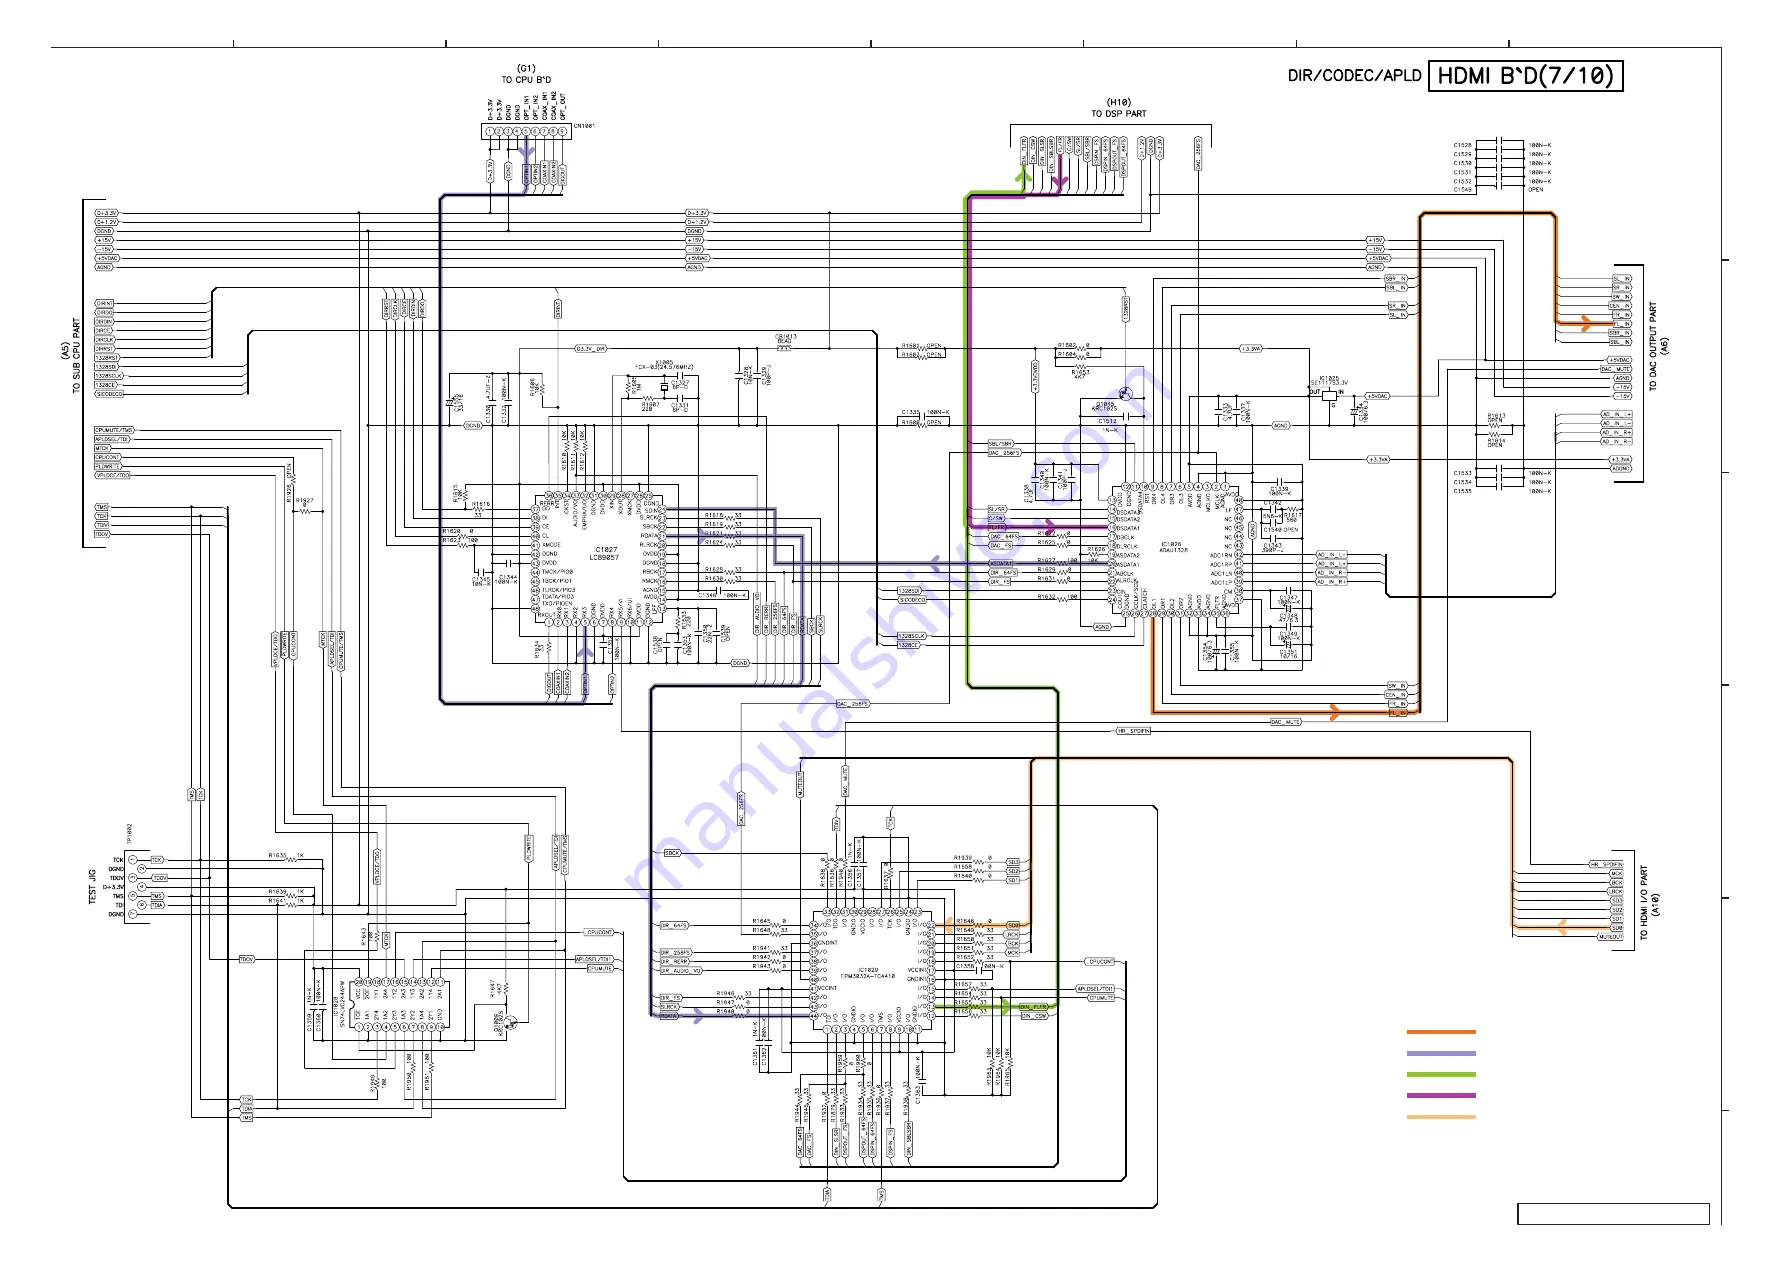The width and height of the screenshot is (1786, 1263).
Task: Click the 1328RST signal in SUB CPU list
Action: tap(107, 358)
